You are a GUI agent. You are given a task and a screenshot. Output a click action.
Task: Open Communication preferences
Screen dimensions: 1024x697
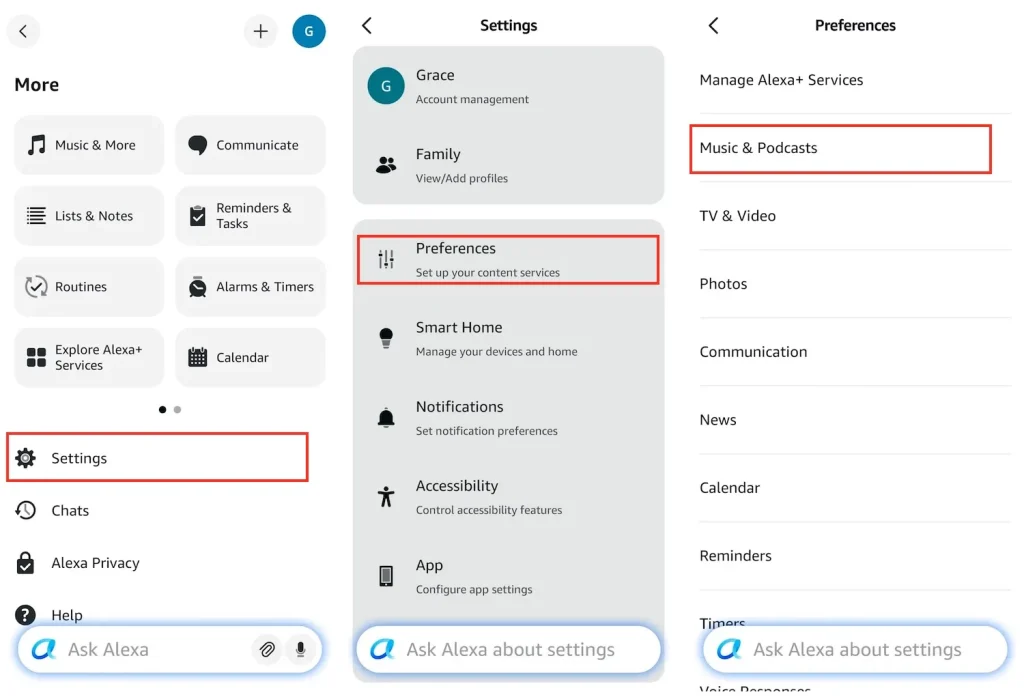(855, 351)
